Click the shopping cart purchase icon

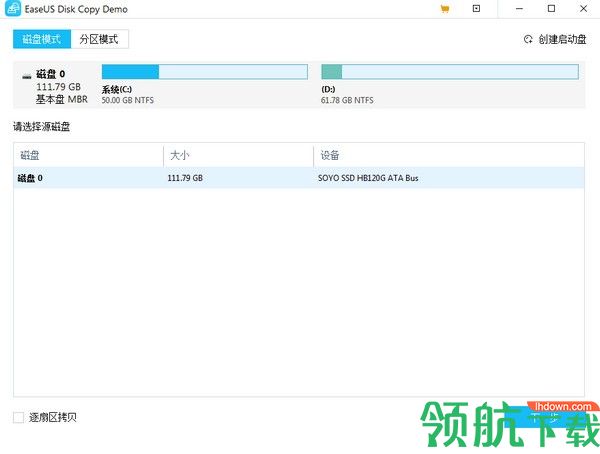(x=445, y=9)
